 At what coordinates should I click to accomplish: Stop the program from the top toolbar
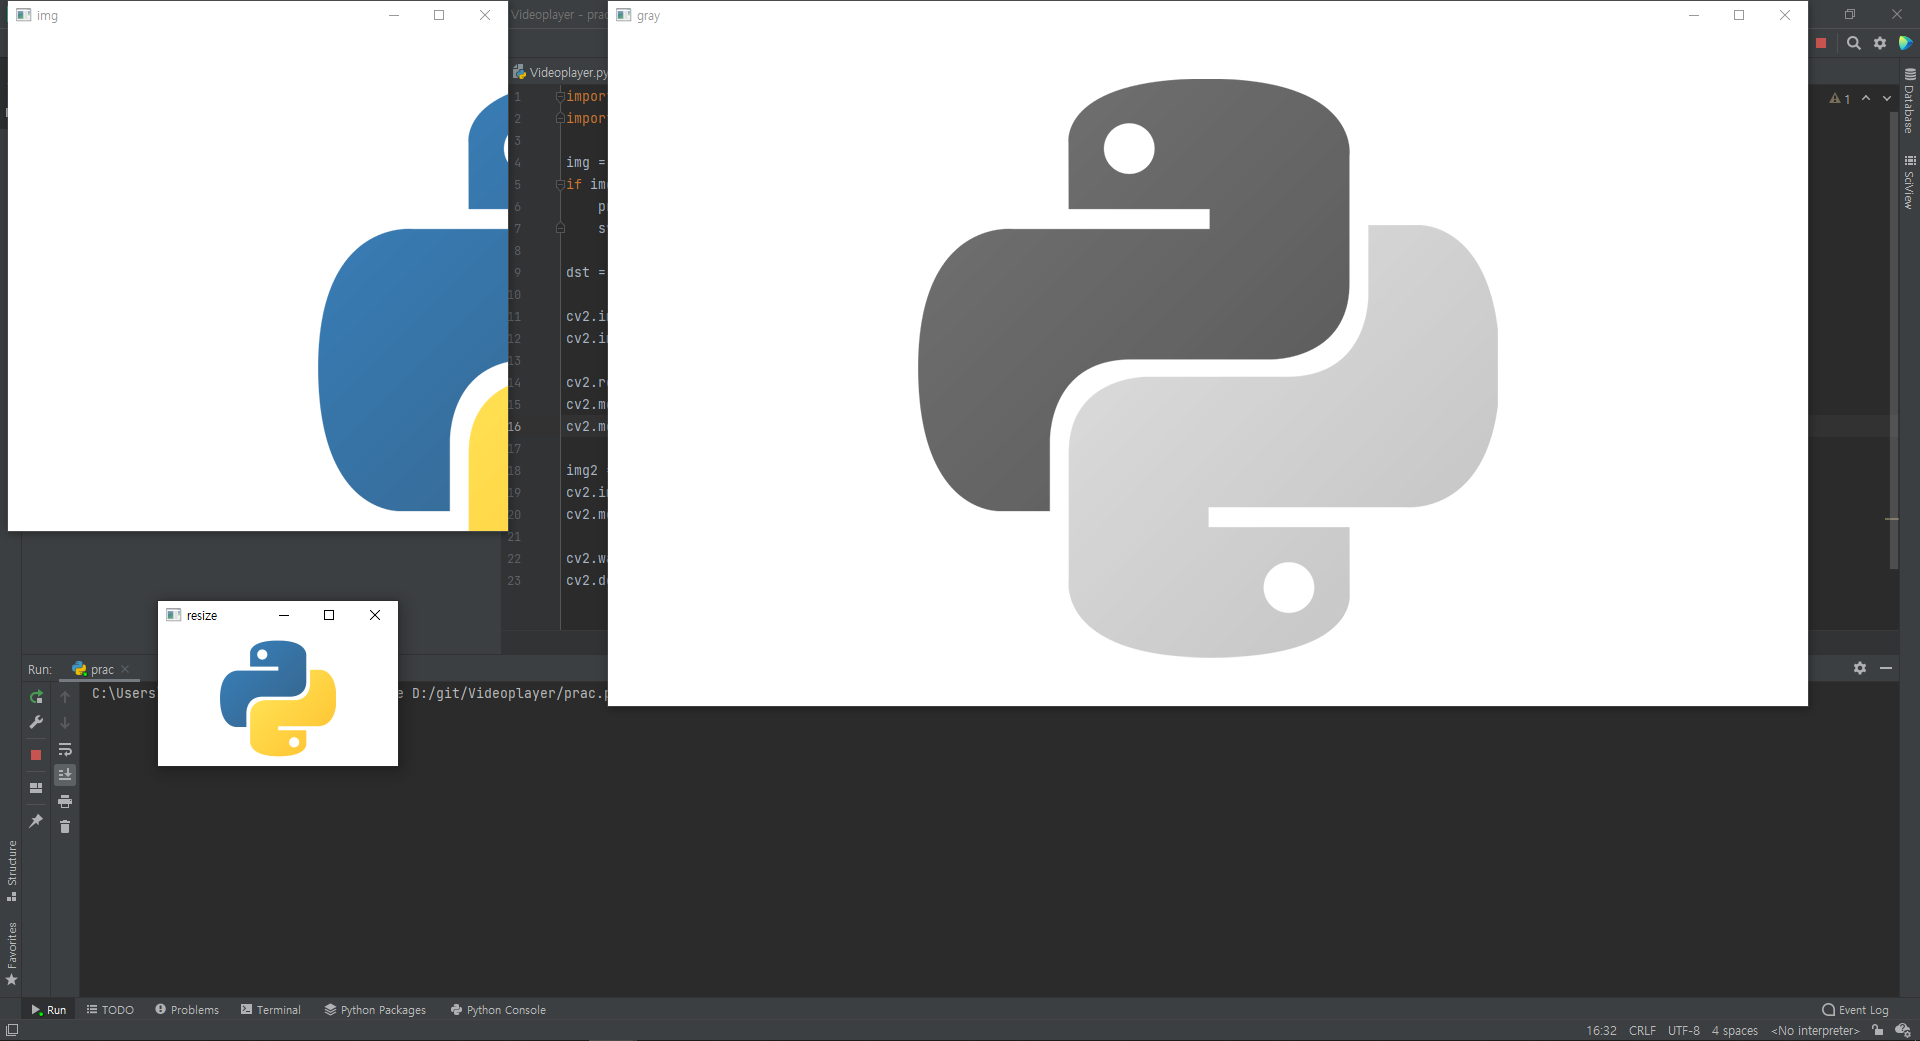tap(1821, 43)
